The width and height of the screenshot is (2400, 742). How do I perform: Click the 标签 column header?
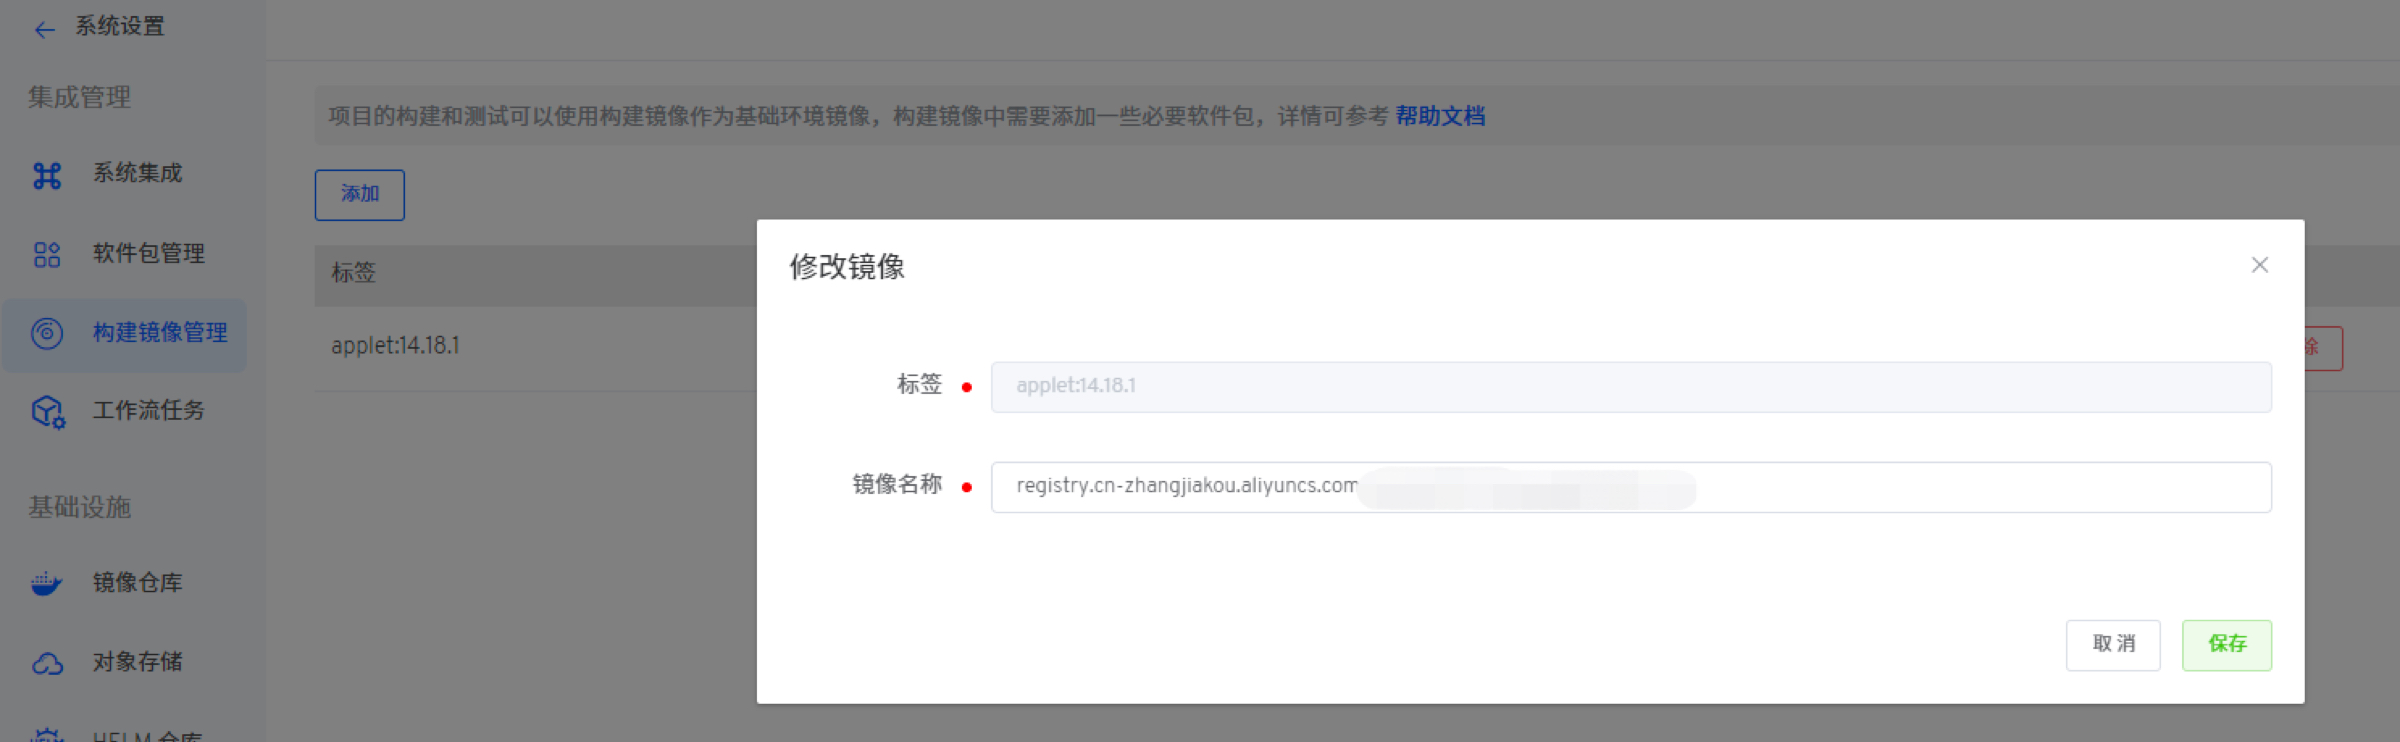click(353, 272)
